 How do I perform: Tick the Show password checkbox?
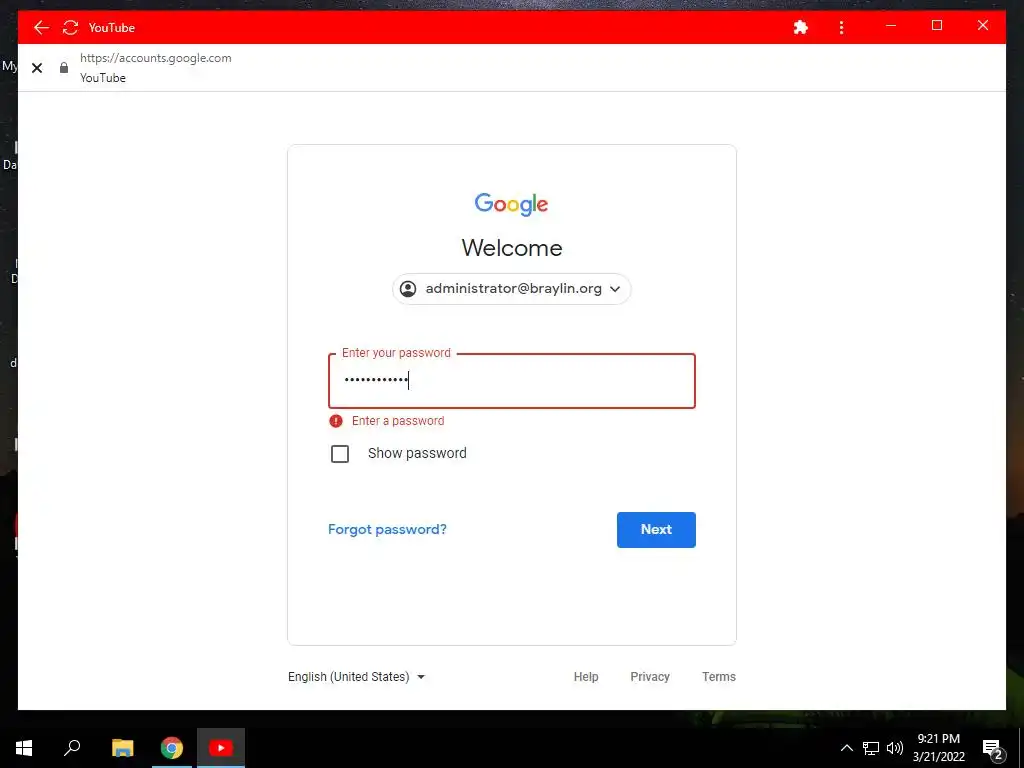click(340, 454)
